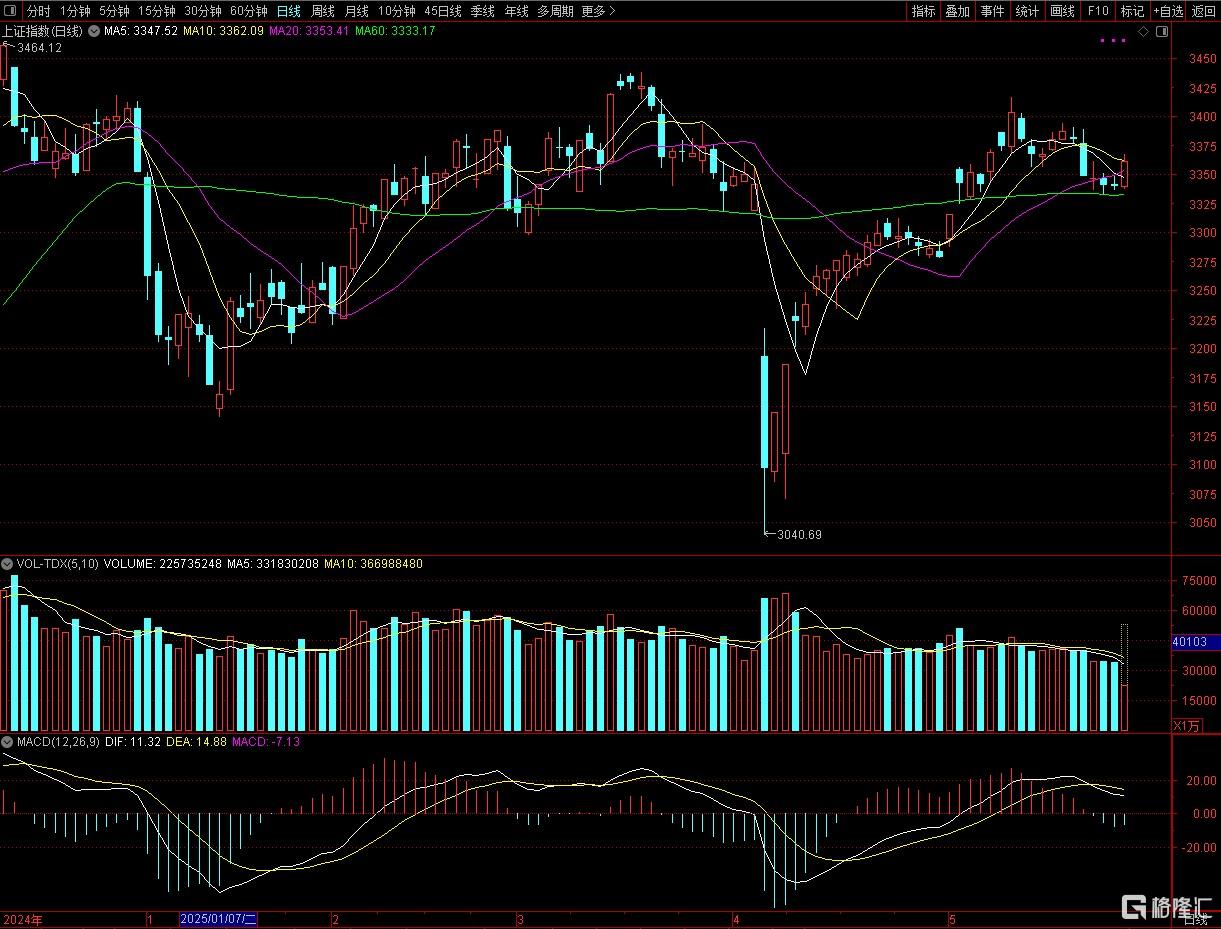
Task: Select the 日线 daily period tab
Action: (288, 11)
